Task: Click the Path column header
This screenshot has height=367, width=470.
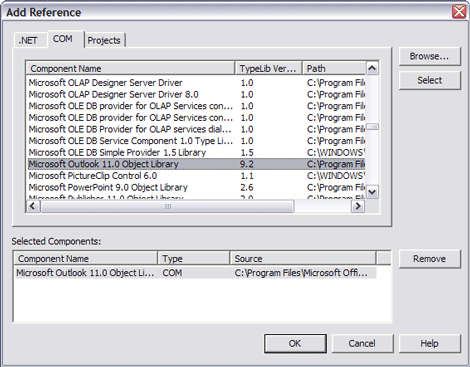Action: coord(334,68)
